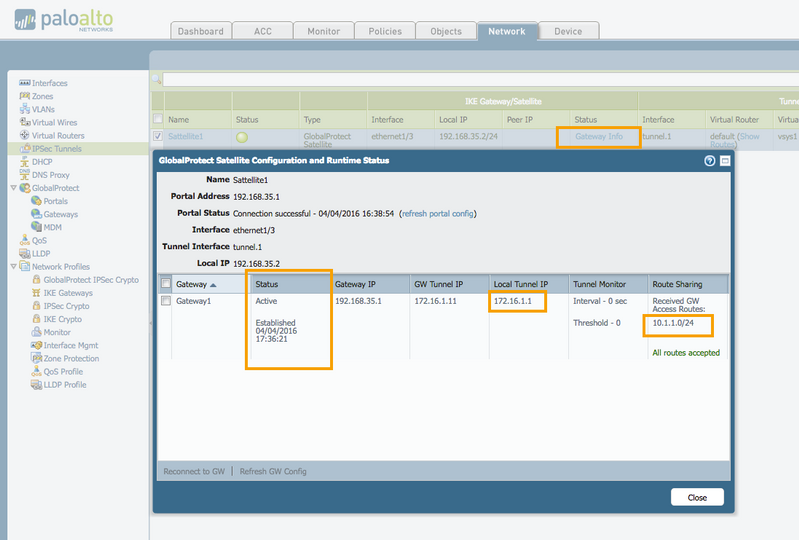This screenshot has height=540, width=799.
Task: Click the help icon in dialog header
Action: click(710, 160)
